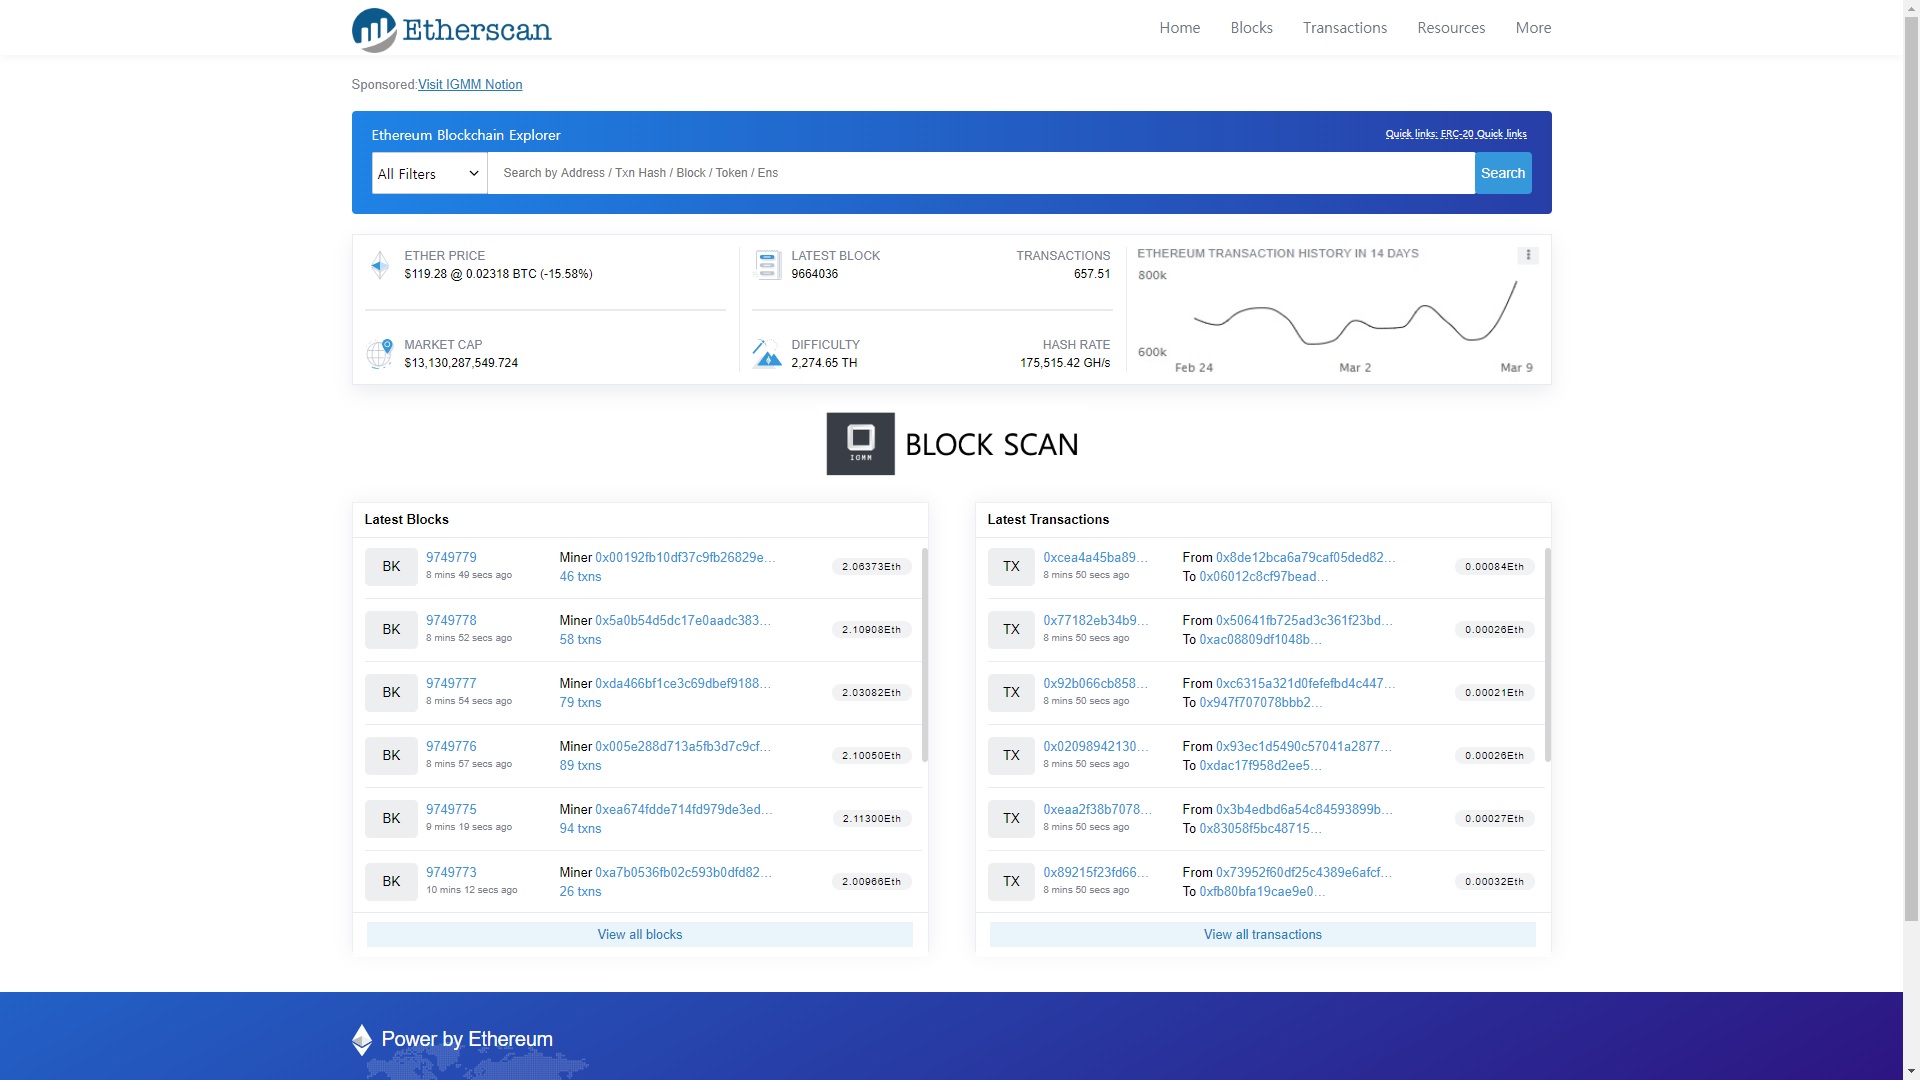This screenshot has height=1080, width=1920.
Task: Click the Market Cap globe icon
Action: click(379, 353)
